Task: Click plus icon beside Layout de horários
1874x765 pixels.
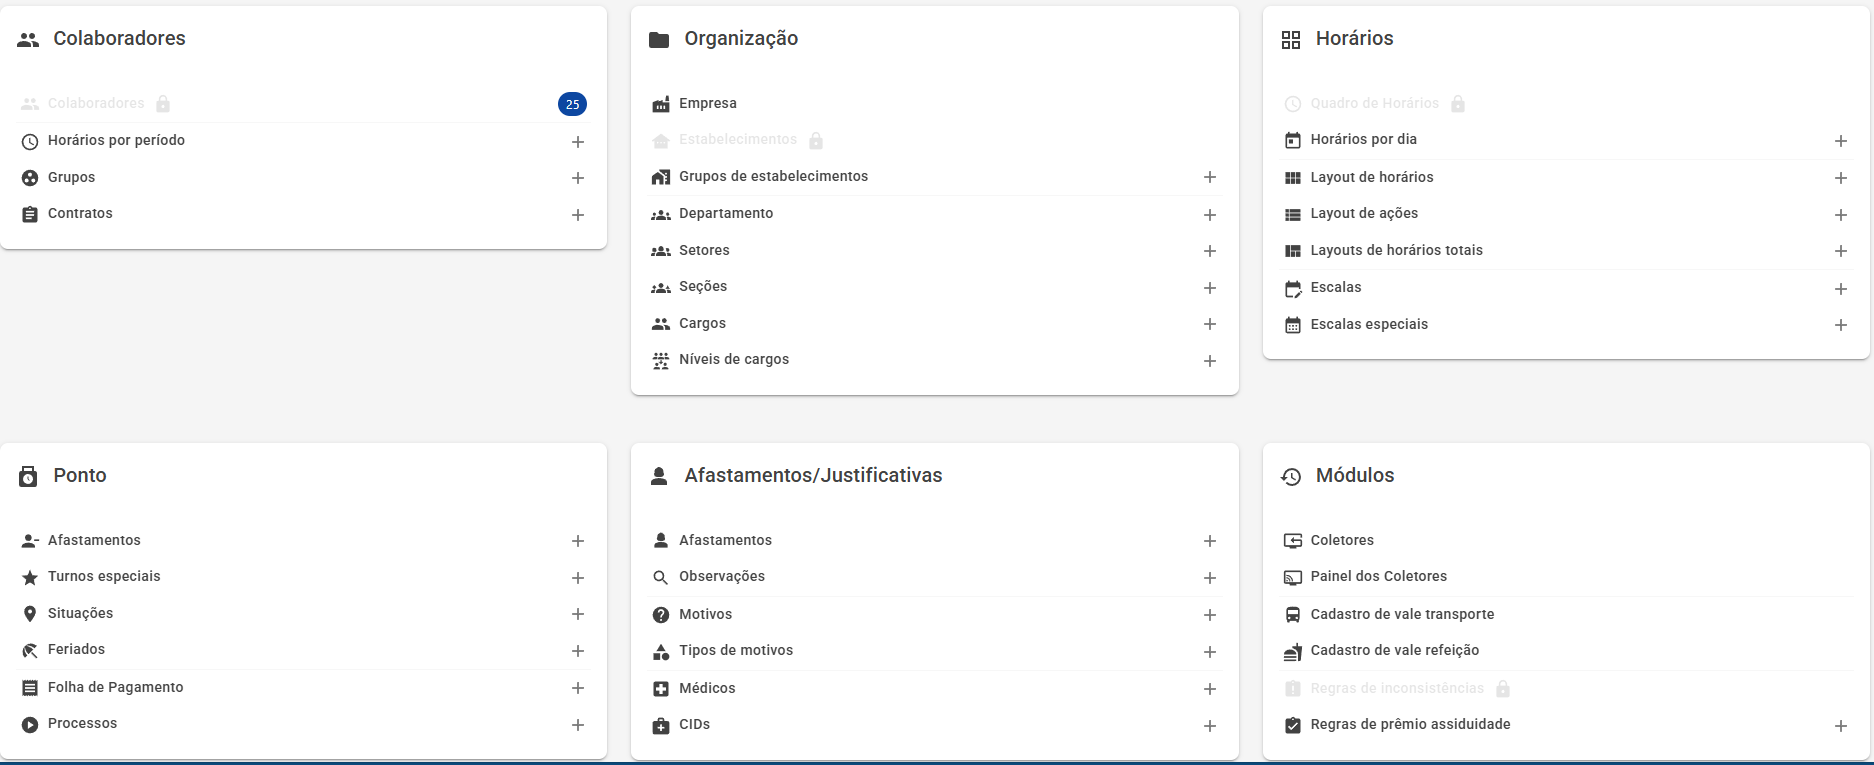Action: [x=1841, y=178]
